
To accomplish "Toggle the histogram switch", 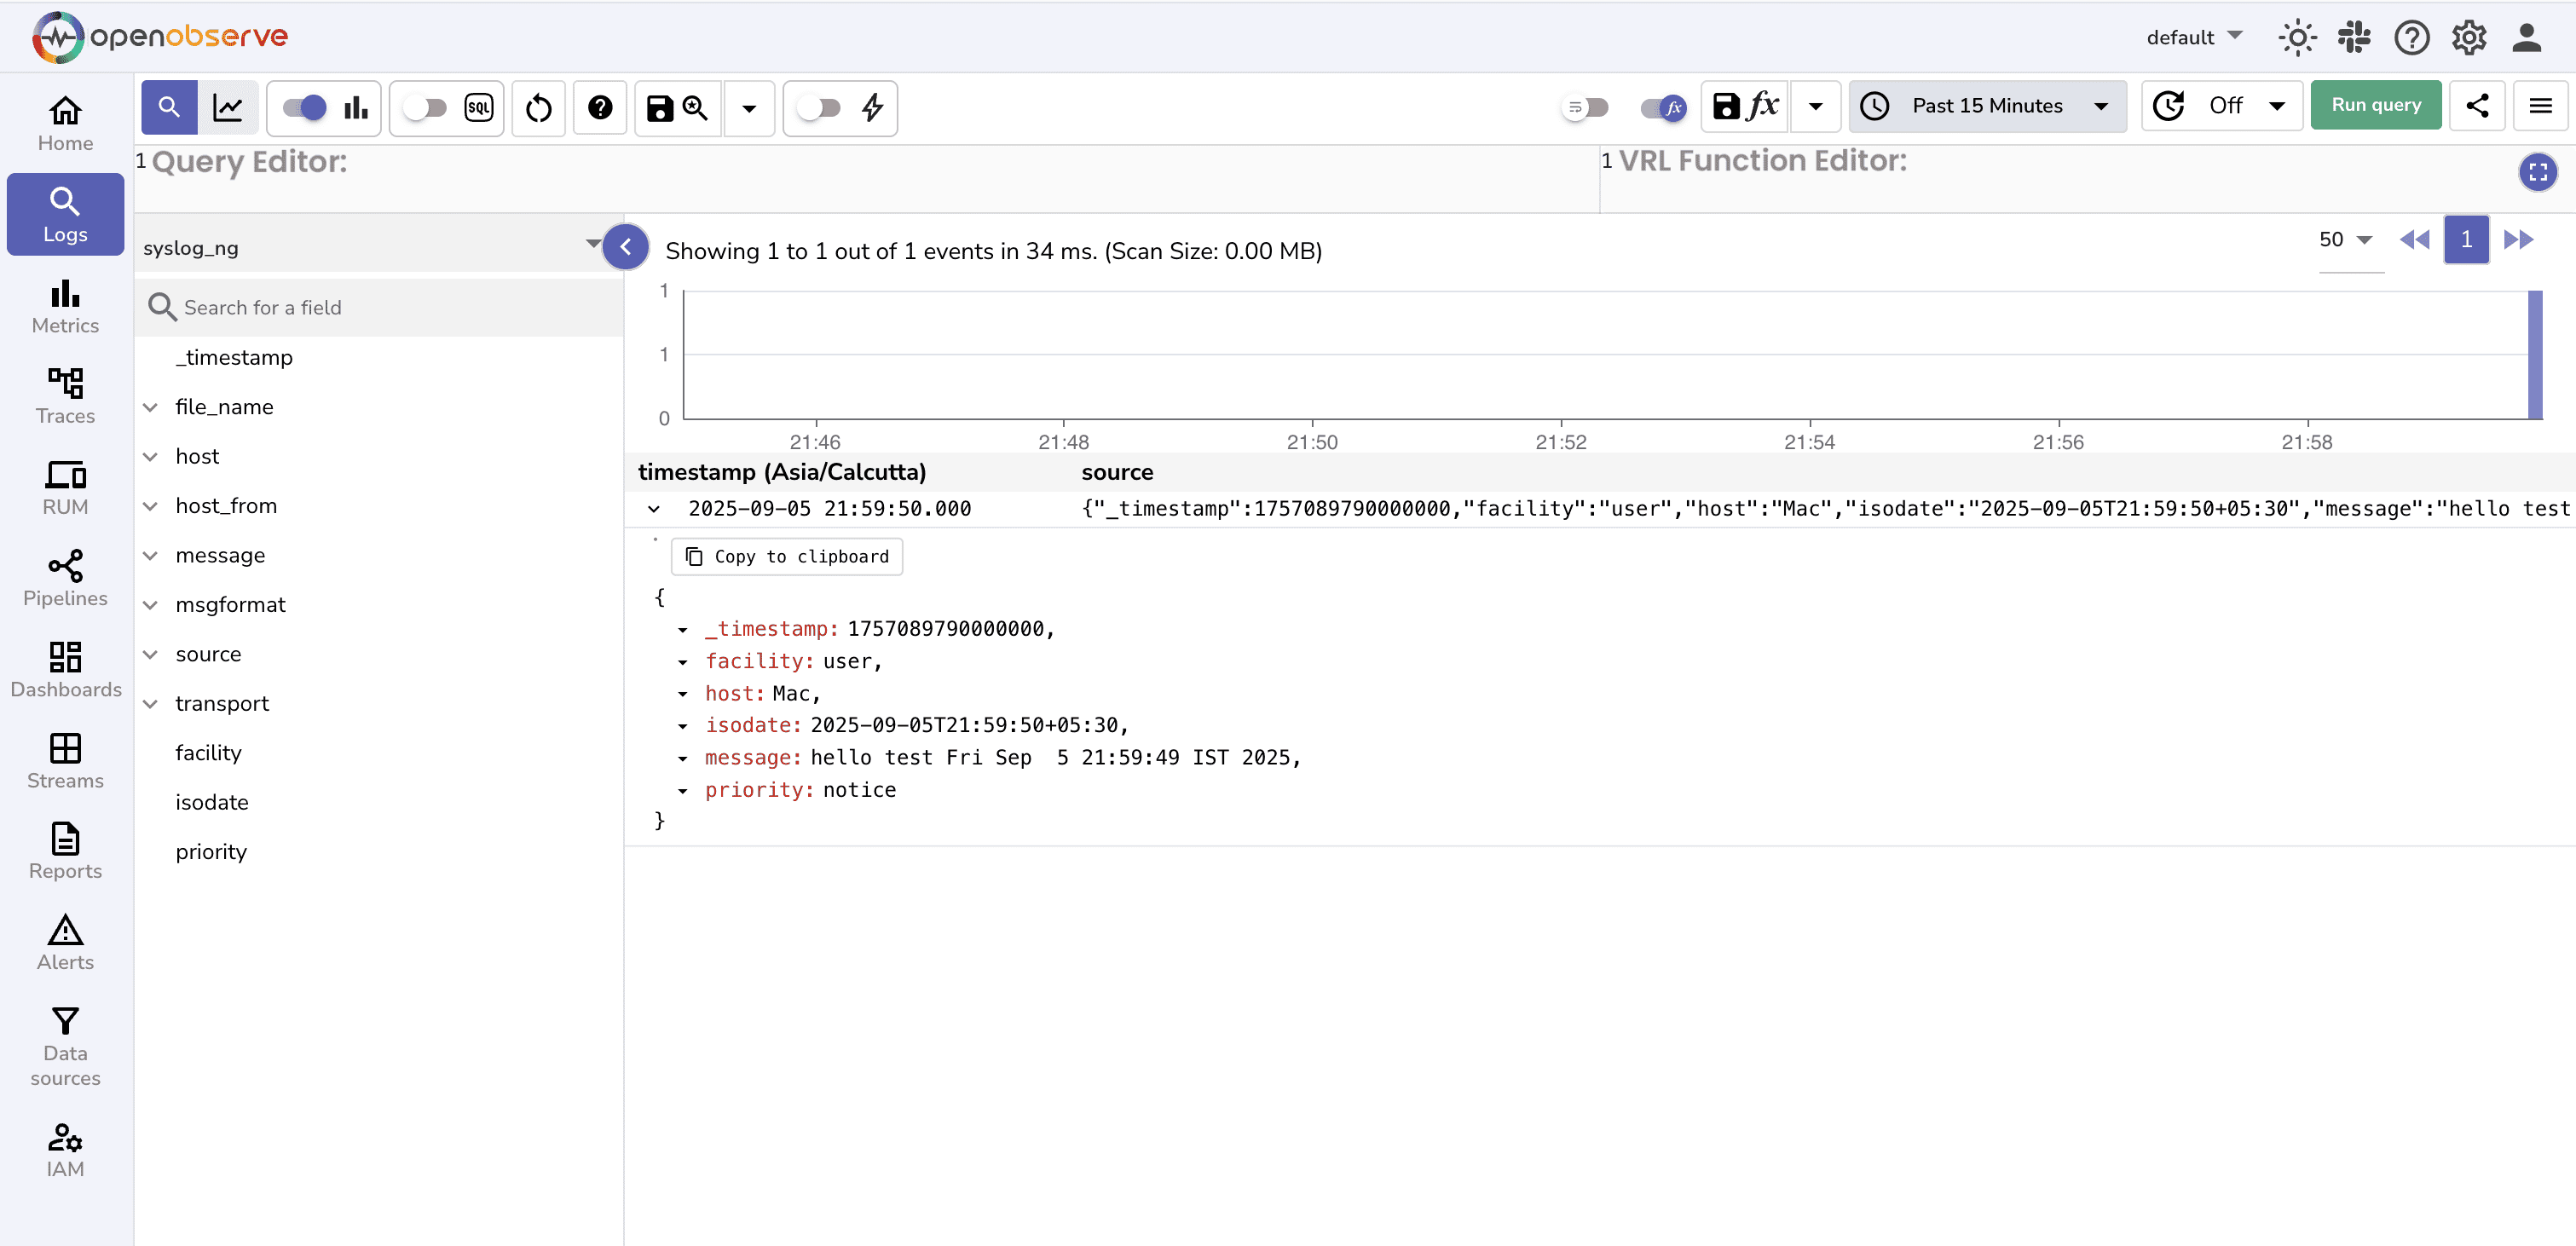I will (x=304, y=107).
